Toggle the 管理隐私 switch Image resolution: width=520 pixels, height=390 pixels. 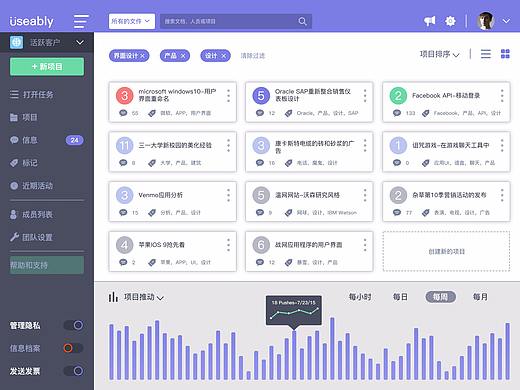tap(74, 325)
